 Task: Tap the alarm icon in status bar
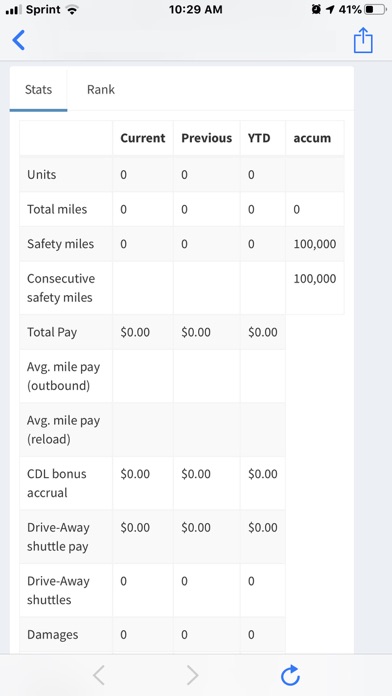[x=316, y=9]
